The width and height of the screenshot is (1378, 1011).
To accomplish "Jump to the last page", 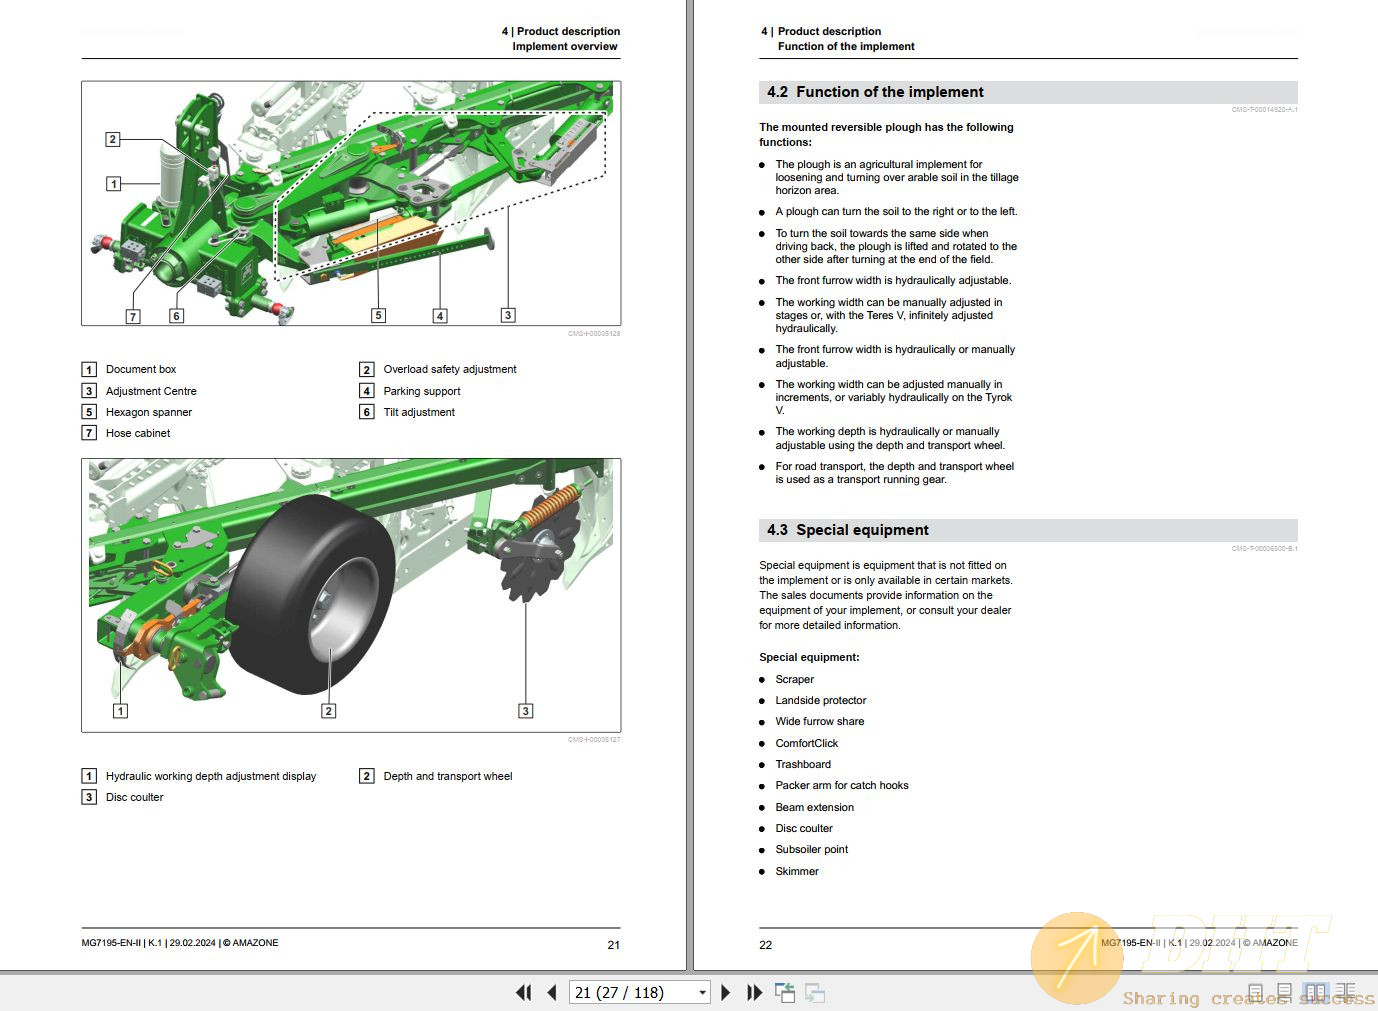I will tap(755, 993).
